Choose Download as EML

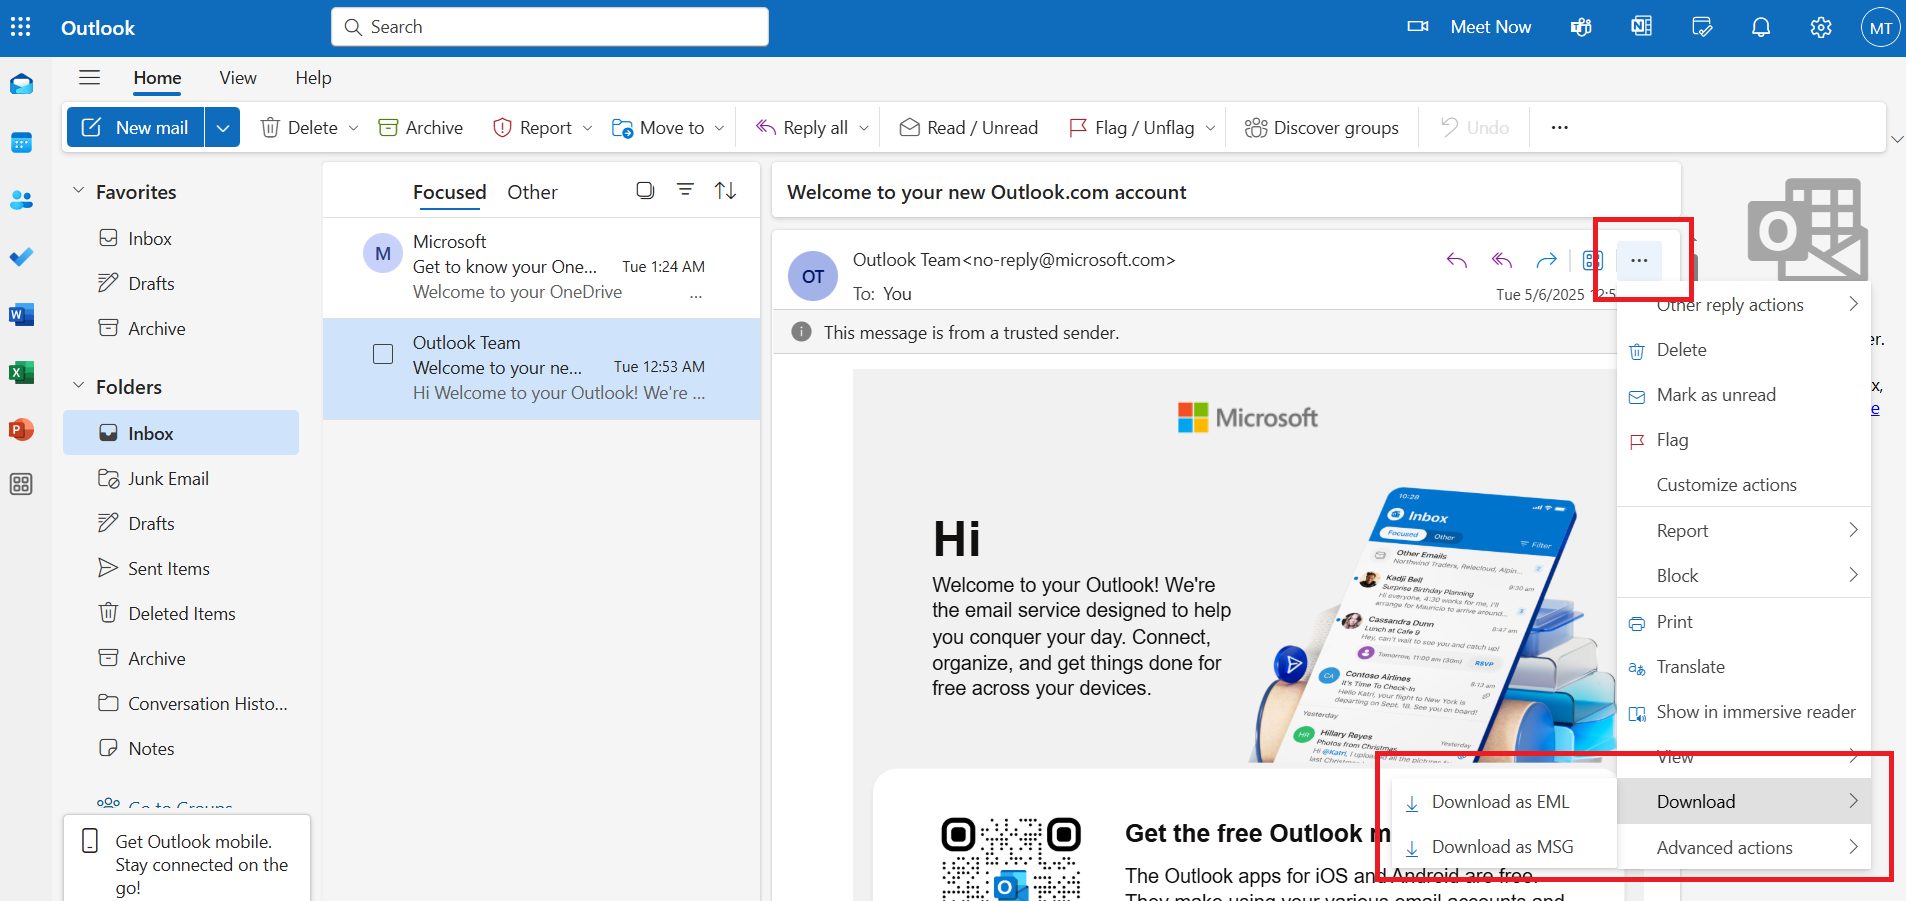pos(1504,802)
